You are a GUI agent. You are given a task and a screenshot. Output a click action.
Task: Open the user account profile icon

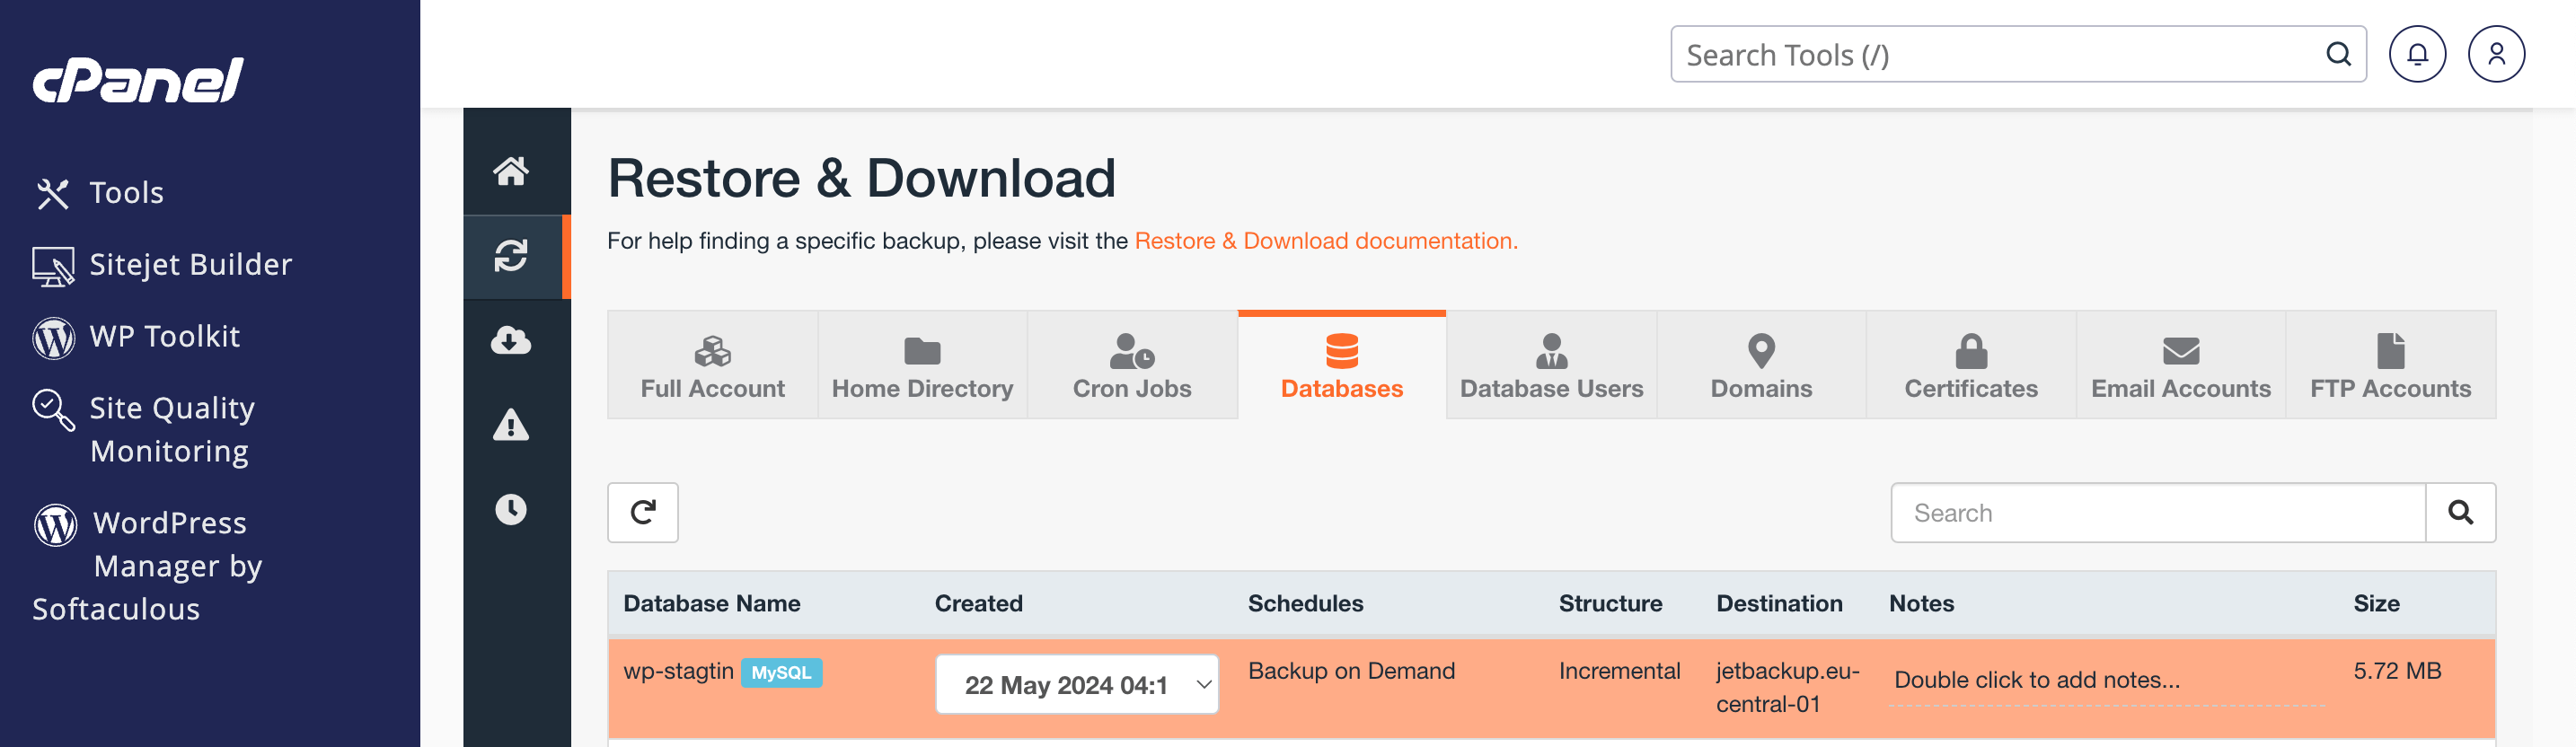[x=2495, y=54]
